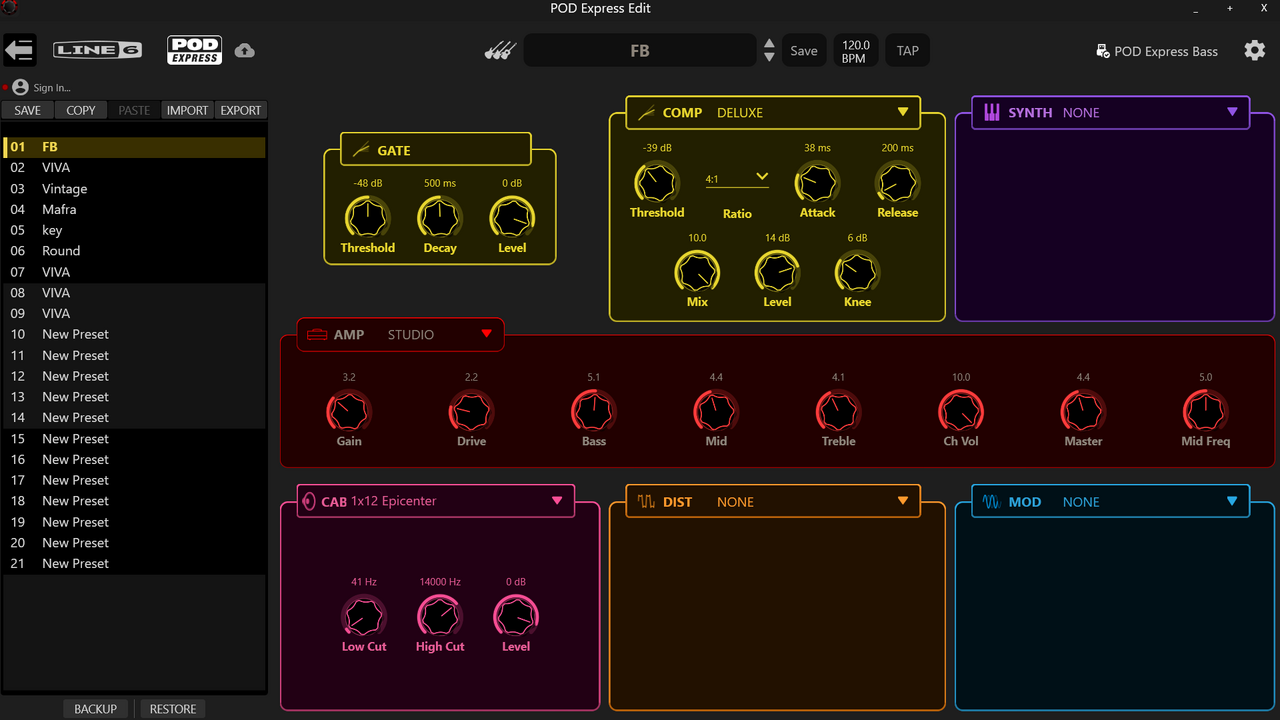Screen dimensions: 1280x720
Task: Step to the next preset with down arrow
Action: (769, 57)
